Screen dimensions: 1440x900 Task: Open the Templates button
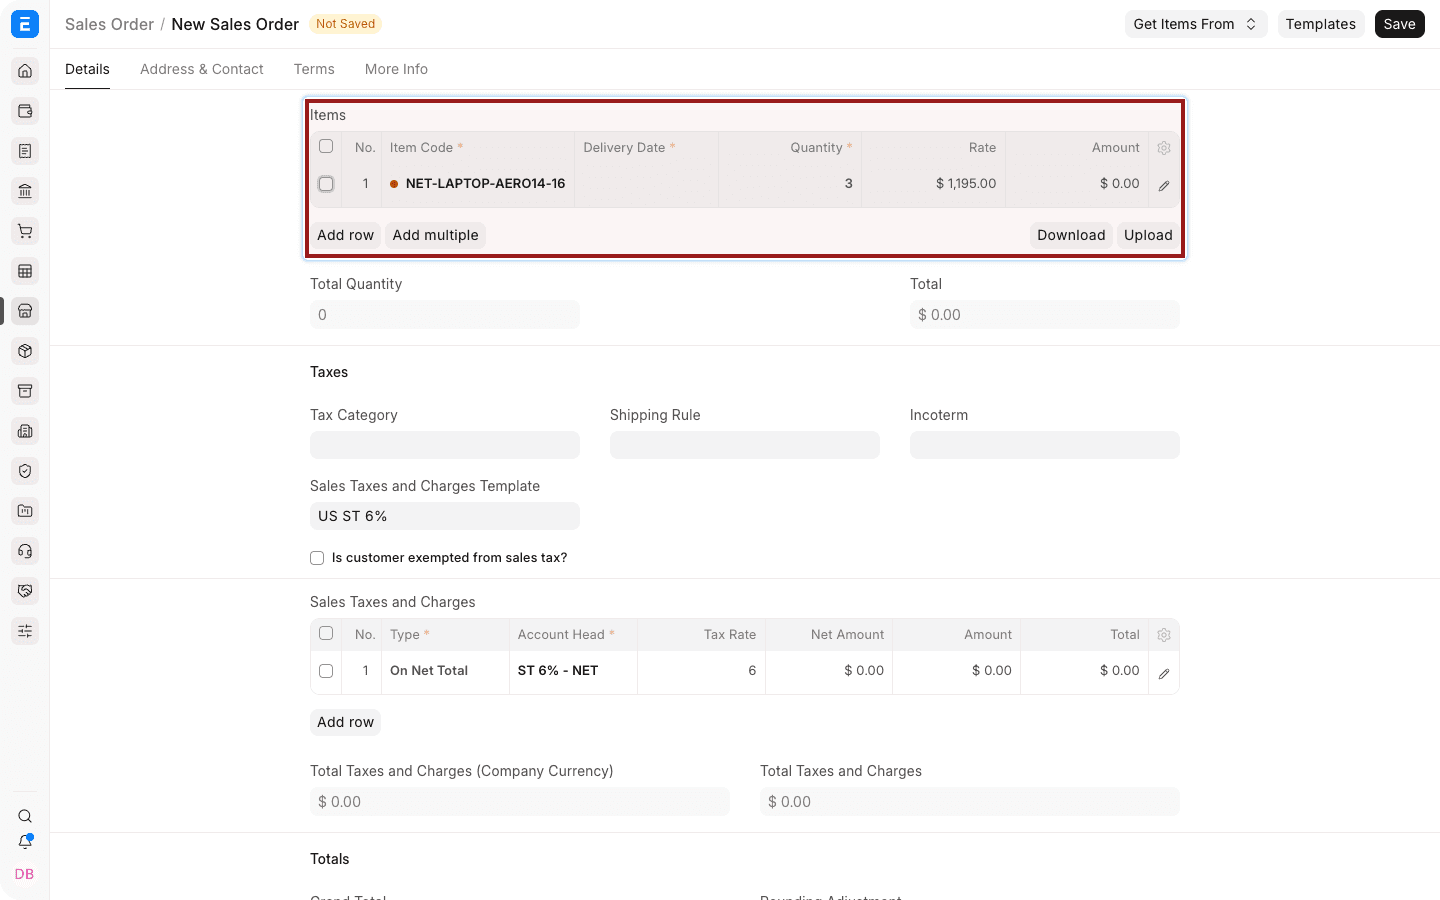[1321, 24]
